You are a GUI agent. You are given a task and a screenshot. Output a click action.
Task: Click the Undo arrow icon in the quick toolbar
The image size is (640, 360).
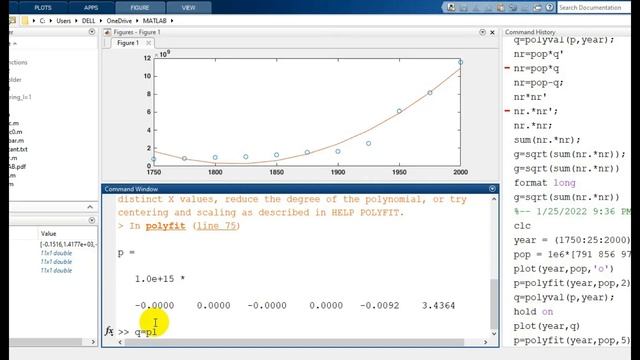[x=513, y=7]
